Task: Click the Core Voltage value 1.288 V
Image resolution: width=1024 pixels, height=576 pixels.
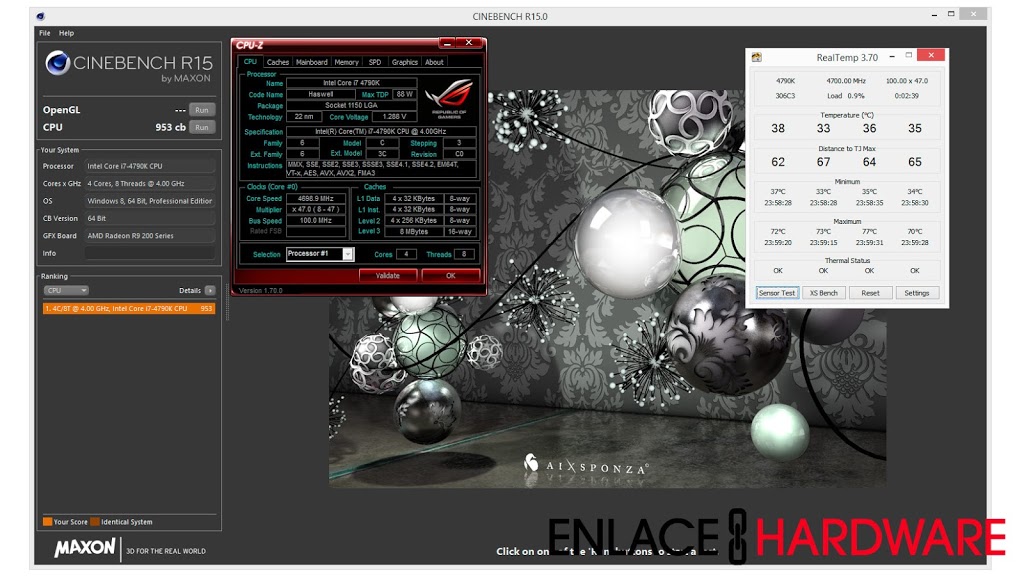Action: tap(394, 117)
